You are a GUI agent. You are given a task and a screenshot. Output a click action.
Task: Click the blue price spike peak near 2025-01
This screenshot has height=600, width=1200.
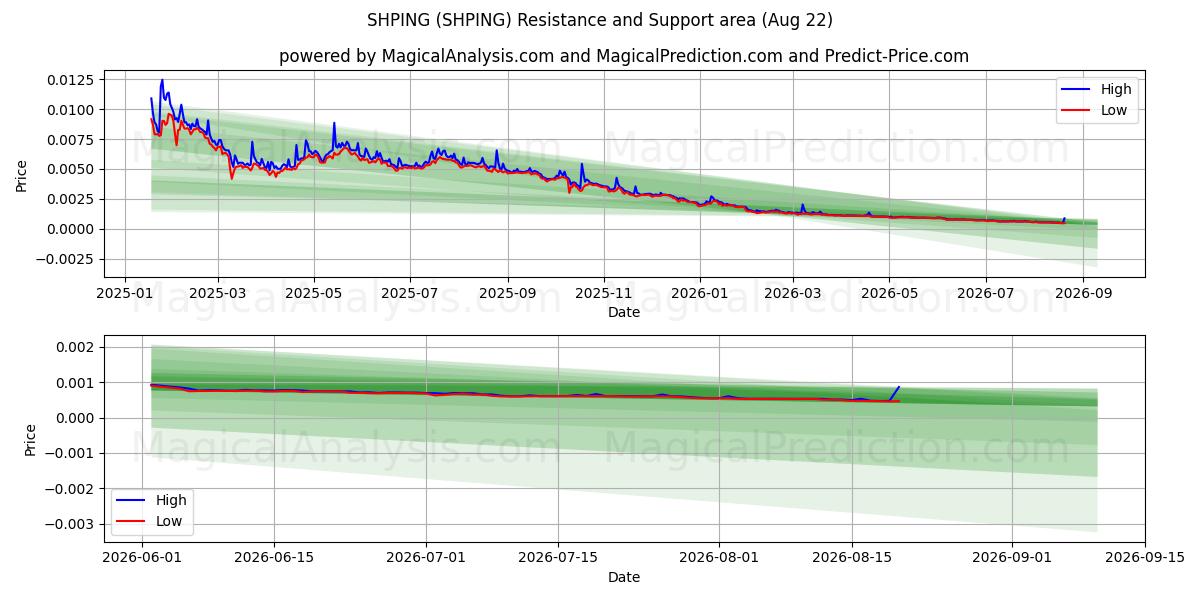[x=162, y=81]
